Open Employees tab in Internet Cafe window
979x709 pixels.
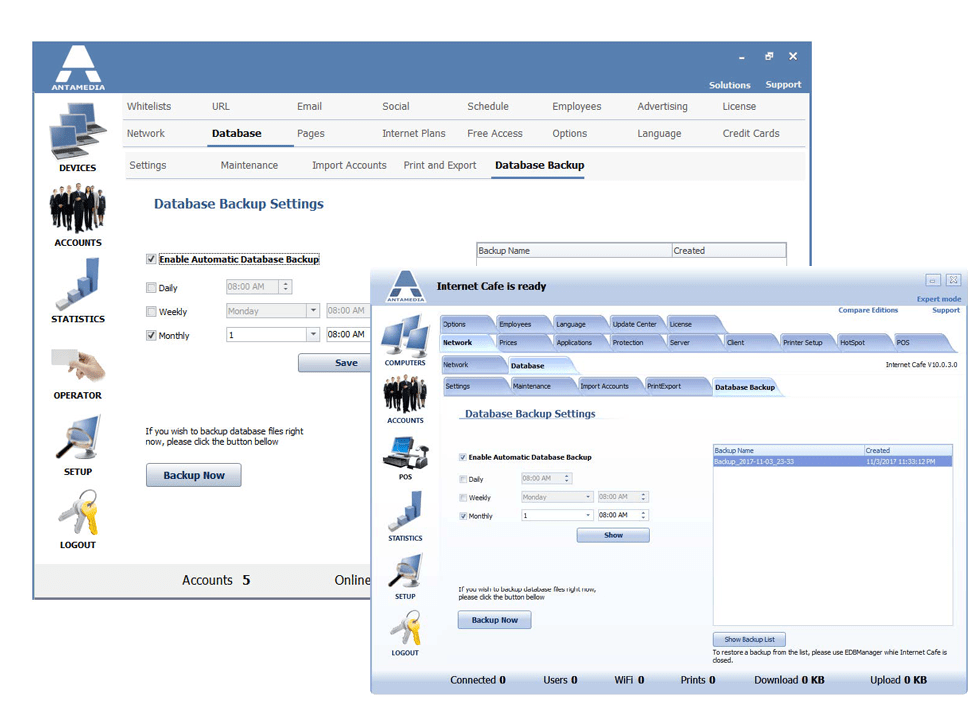click(x=514, y=324)
